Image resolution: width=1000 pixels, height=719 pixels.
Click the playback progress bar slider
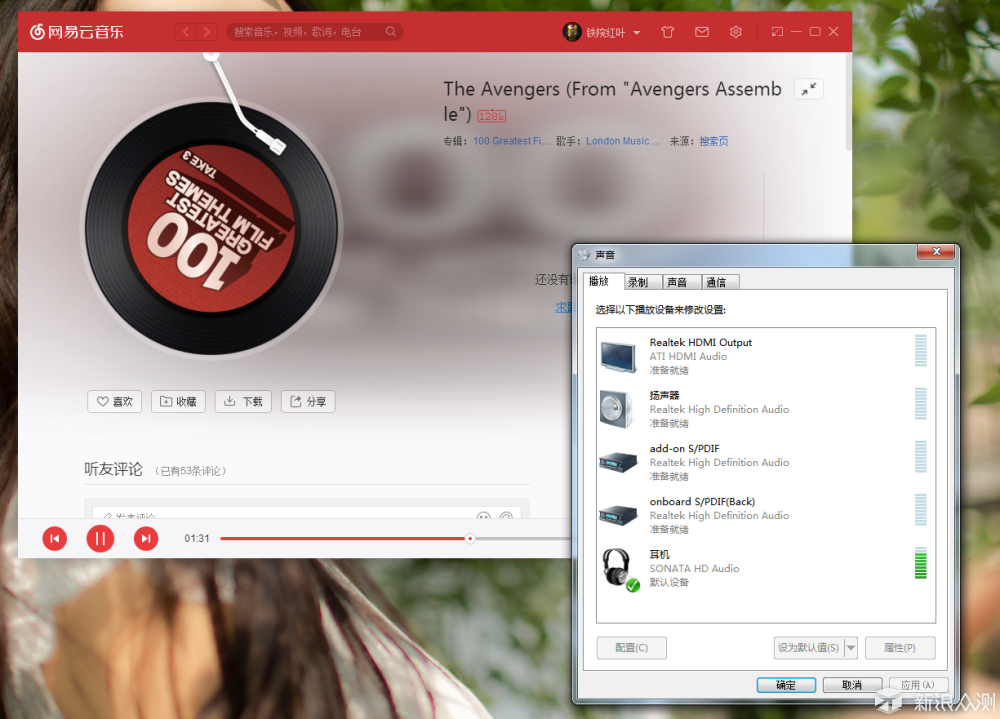(x=470, y=539)
